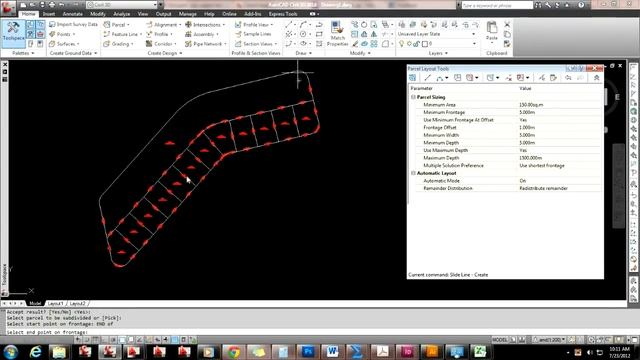The width and height of the screenshot is (640, 360).
Task: Click the Paste clipboard button
Action: point(492,32)
